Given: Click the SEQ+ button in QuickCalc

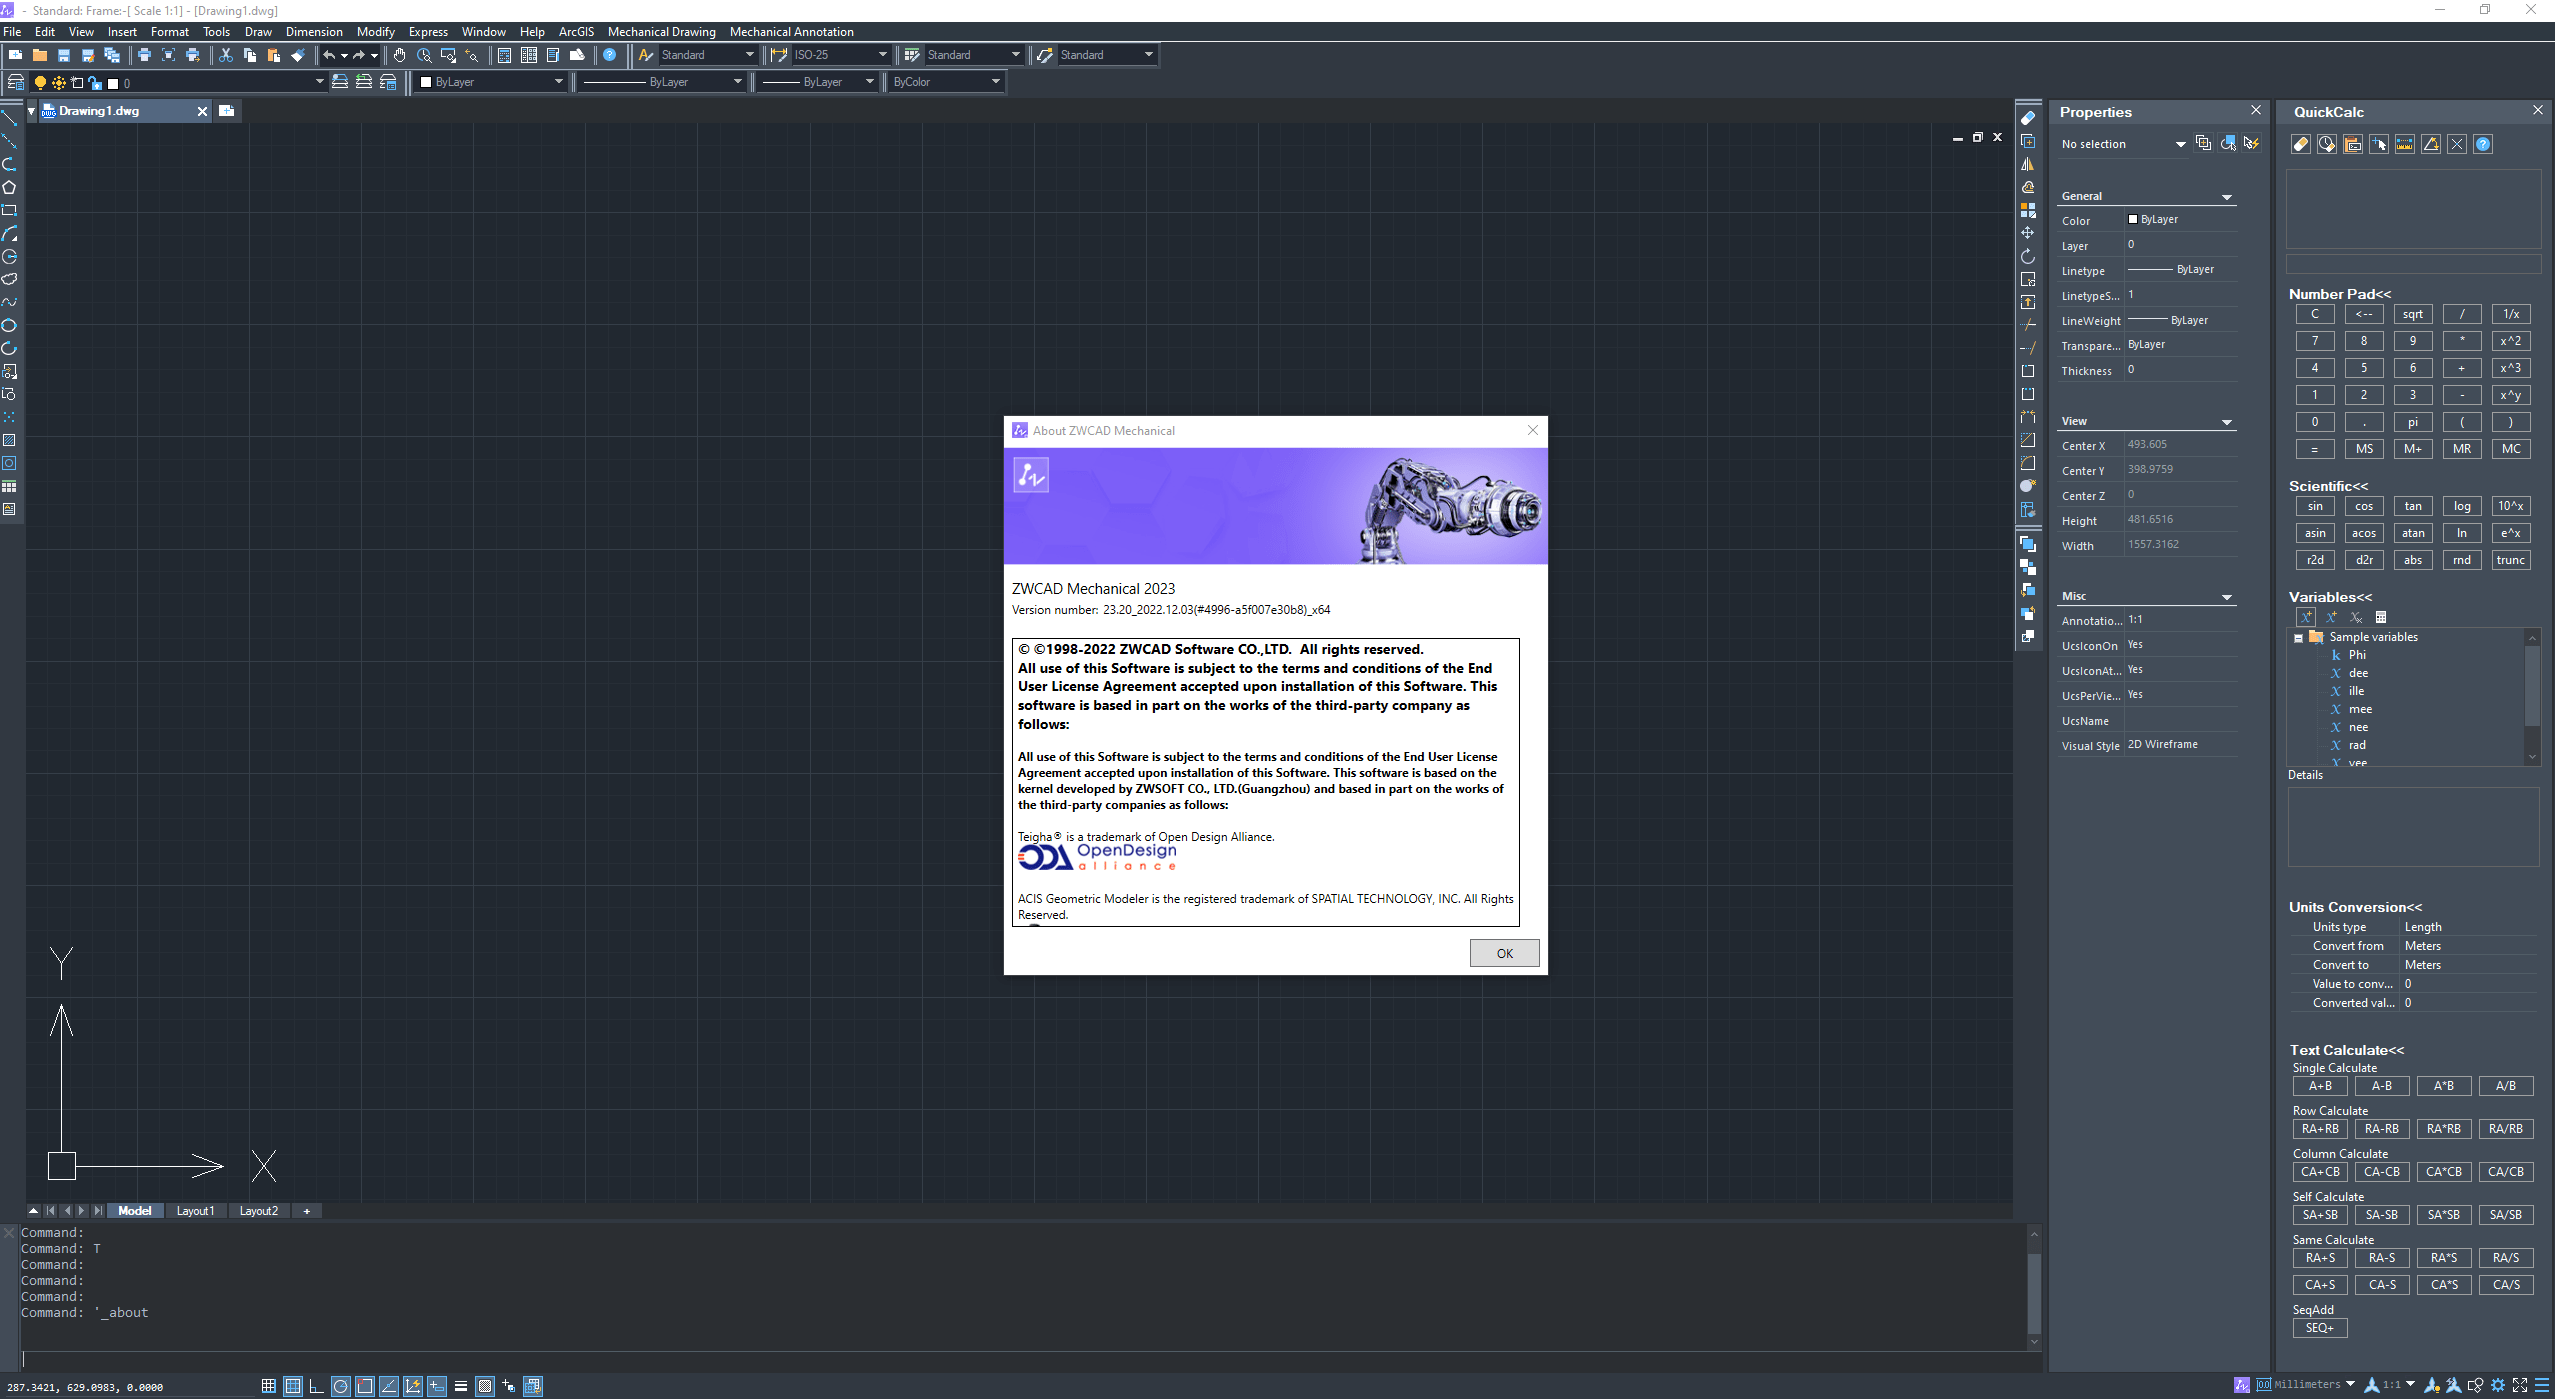Looking at the screenshot, I should pyautogui.click(x=2320, y=1328).
